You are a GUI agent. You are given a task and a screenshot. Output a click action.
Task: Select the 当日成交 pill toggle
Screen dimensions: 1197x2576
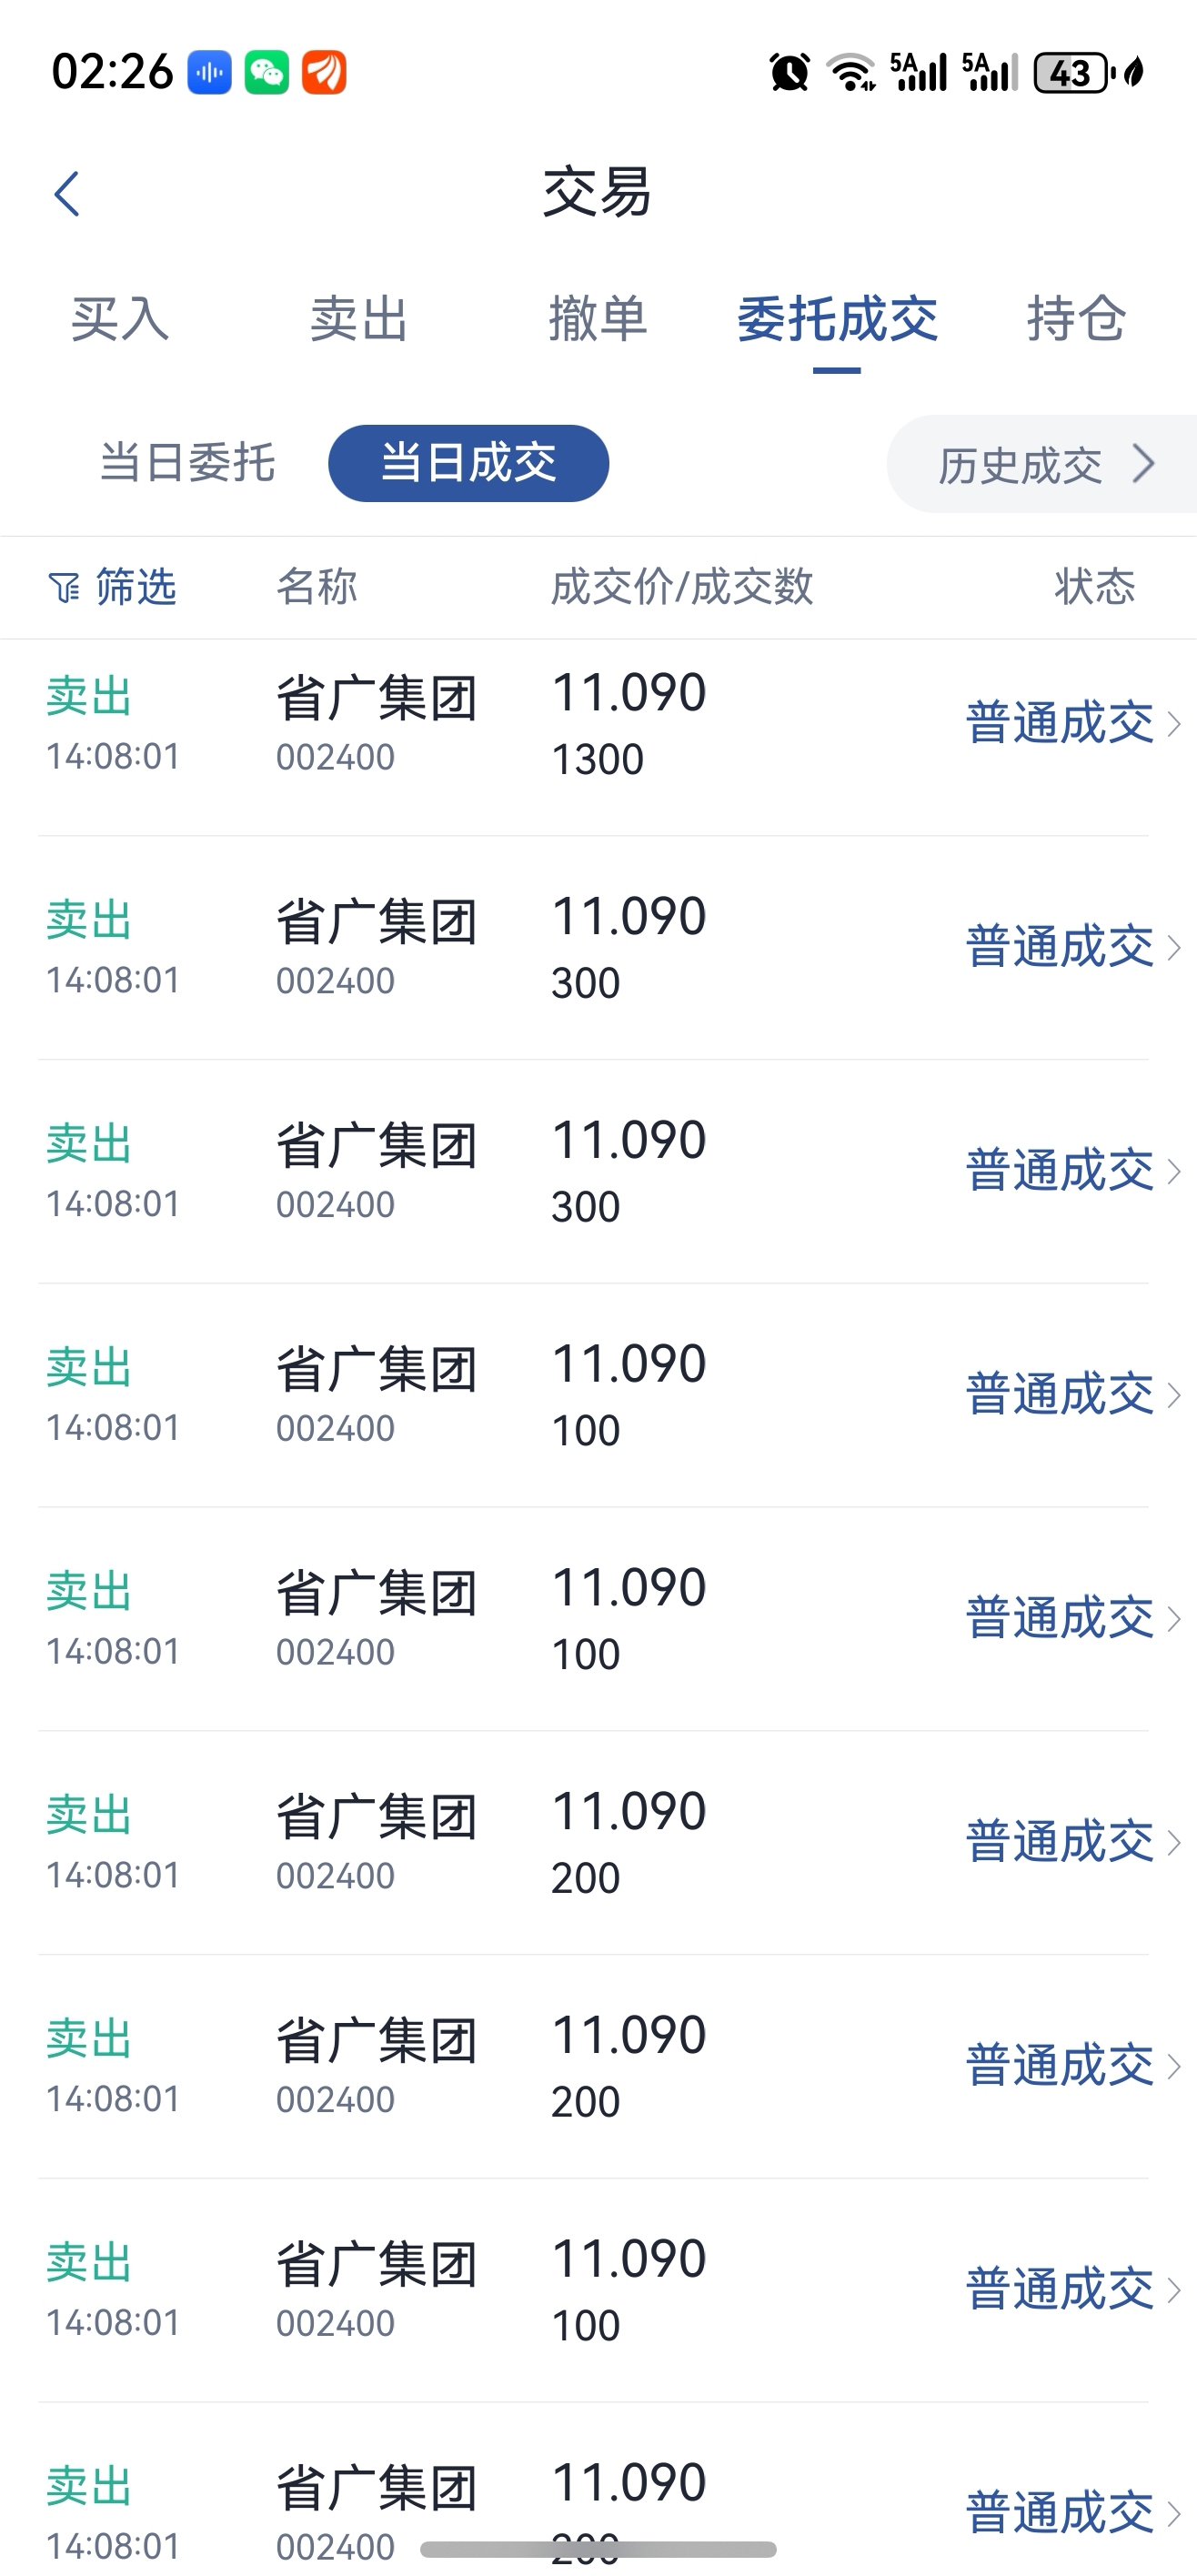pos(468,464)
